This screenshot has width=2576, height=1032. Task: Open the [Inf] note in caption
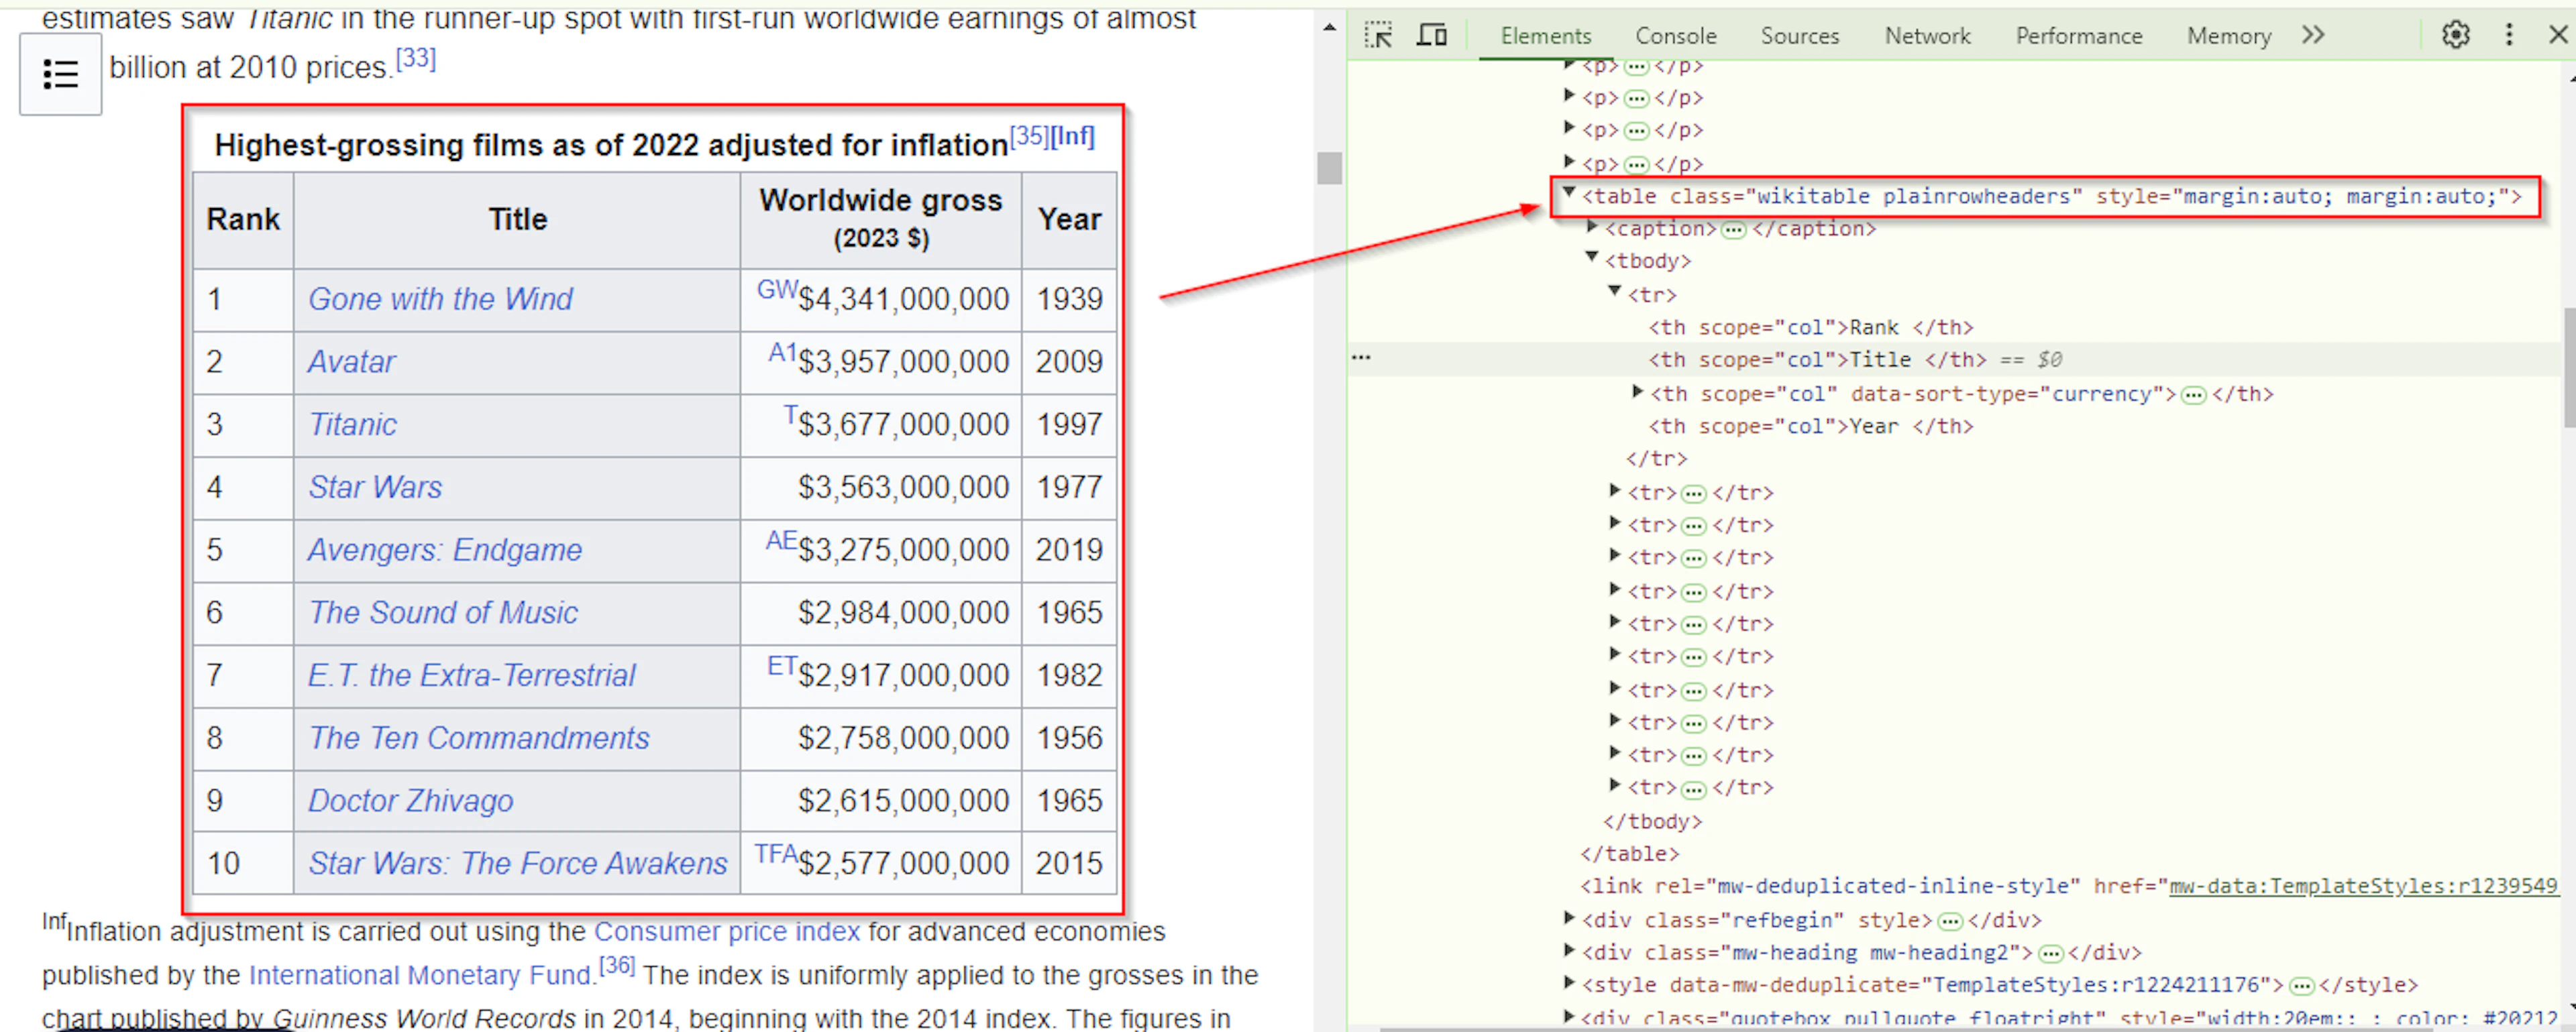pyautogui.click(x=1073, y=136)
